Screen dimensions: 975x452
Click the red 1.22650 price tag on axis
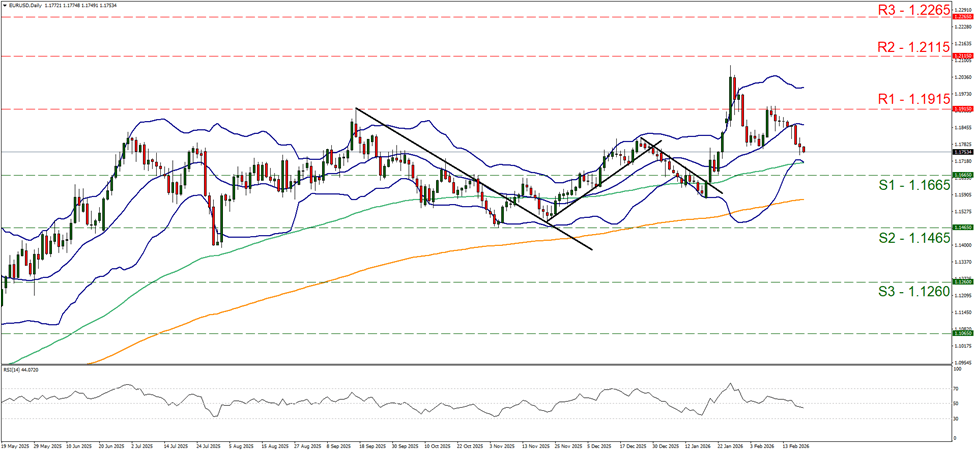(x=963, y=17)
